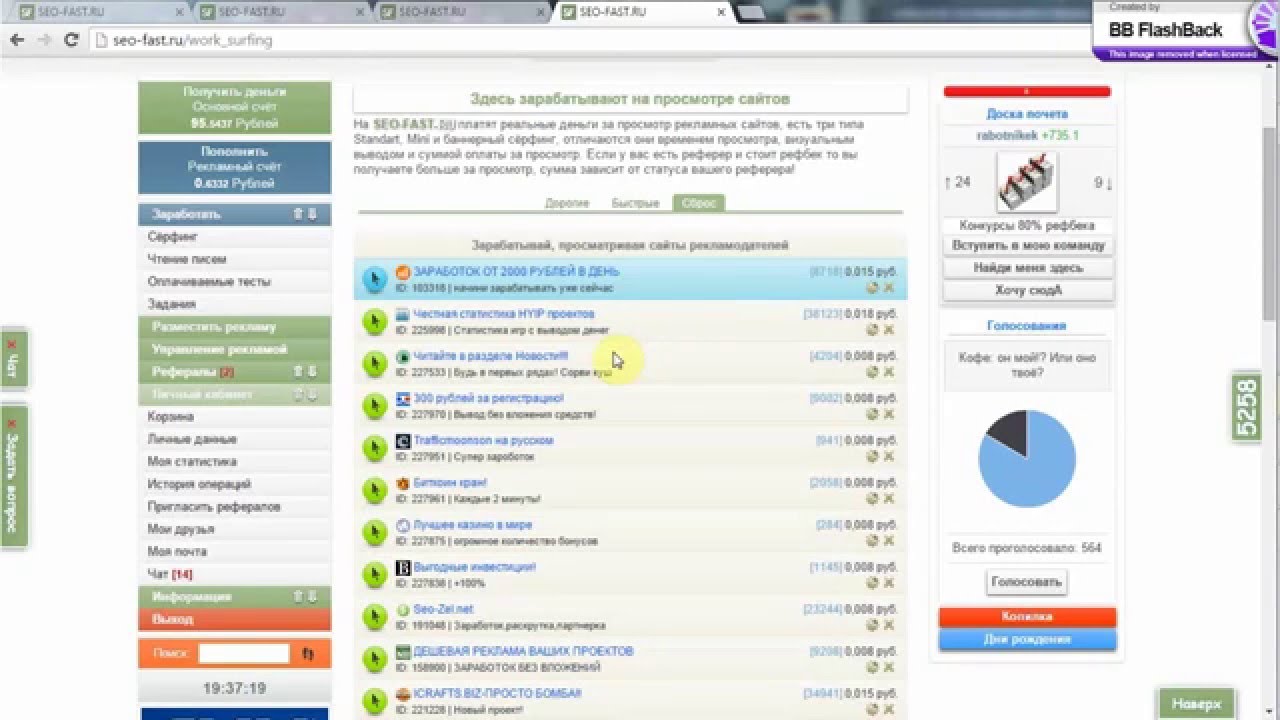The image size is (1280, 720).
Task: Remove the Биткоин кран ad with X icon
Action: tap(889, 499)
